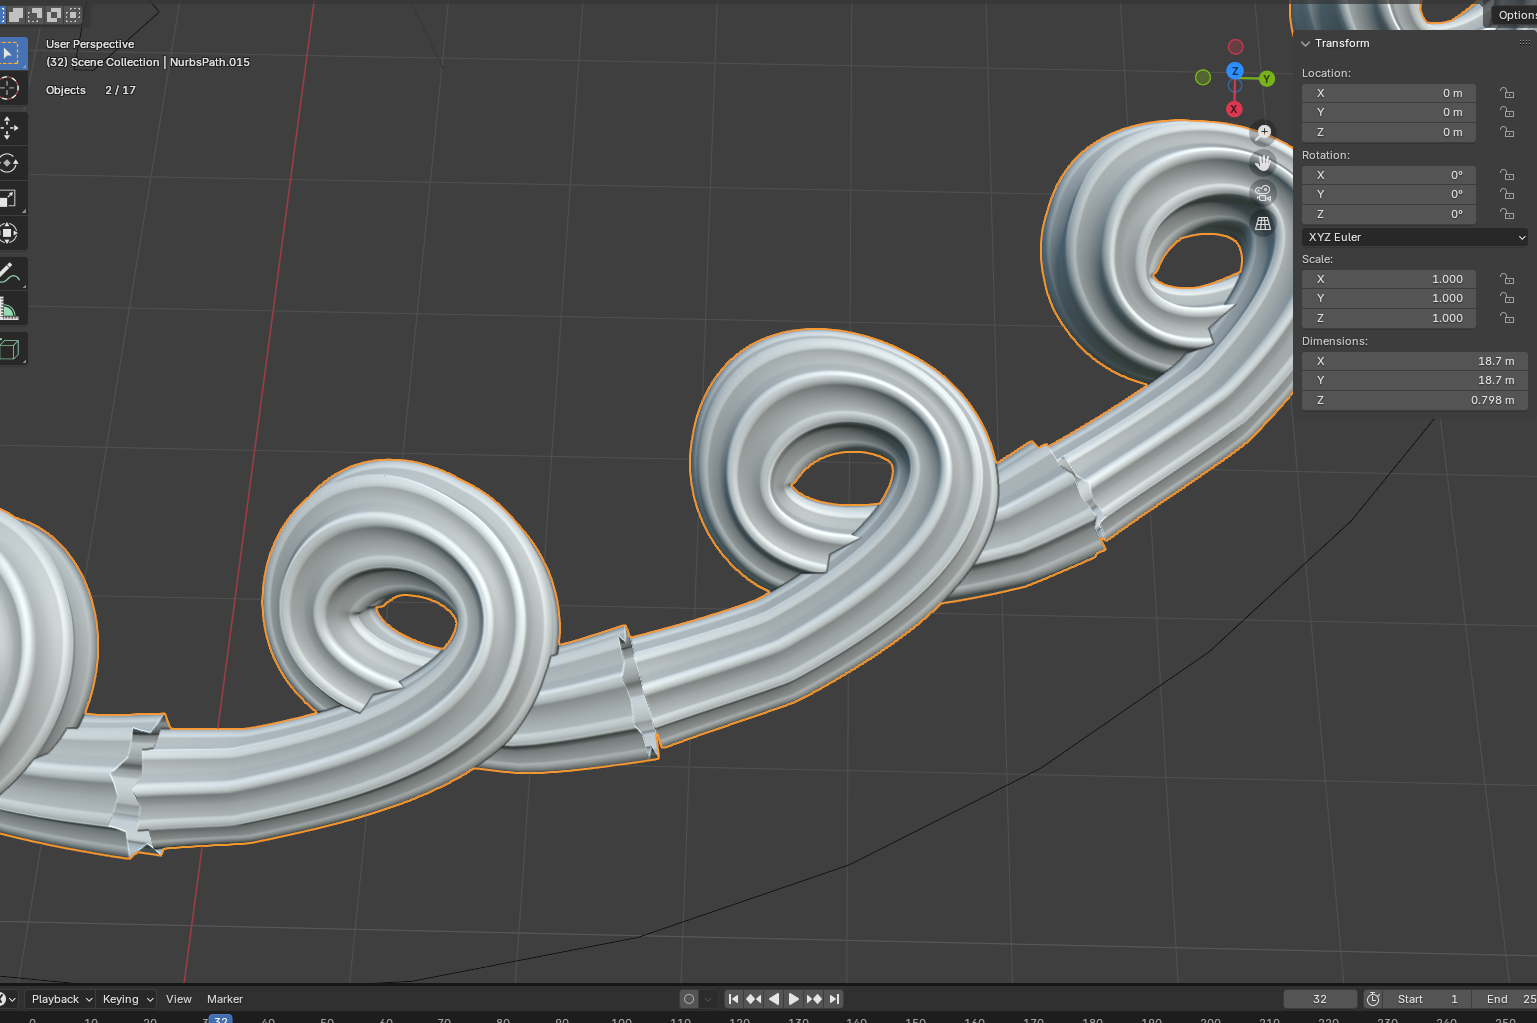Click the play animation button
This screenshot has height=1023, width=1537.
pyautogui.click(x=794, y=999)
